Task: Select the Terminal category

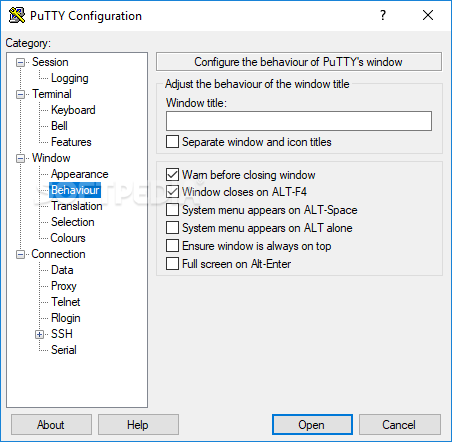Action: click(x=52, y=94)
